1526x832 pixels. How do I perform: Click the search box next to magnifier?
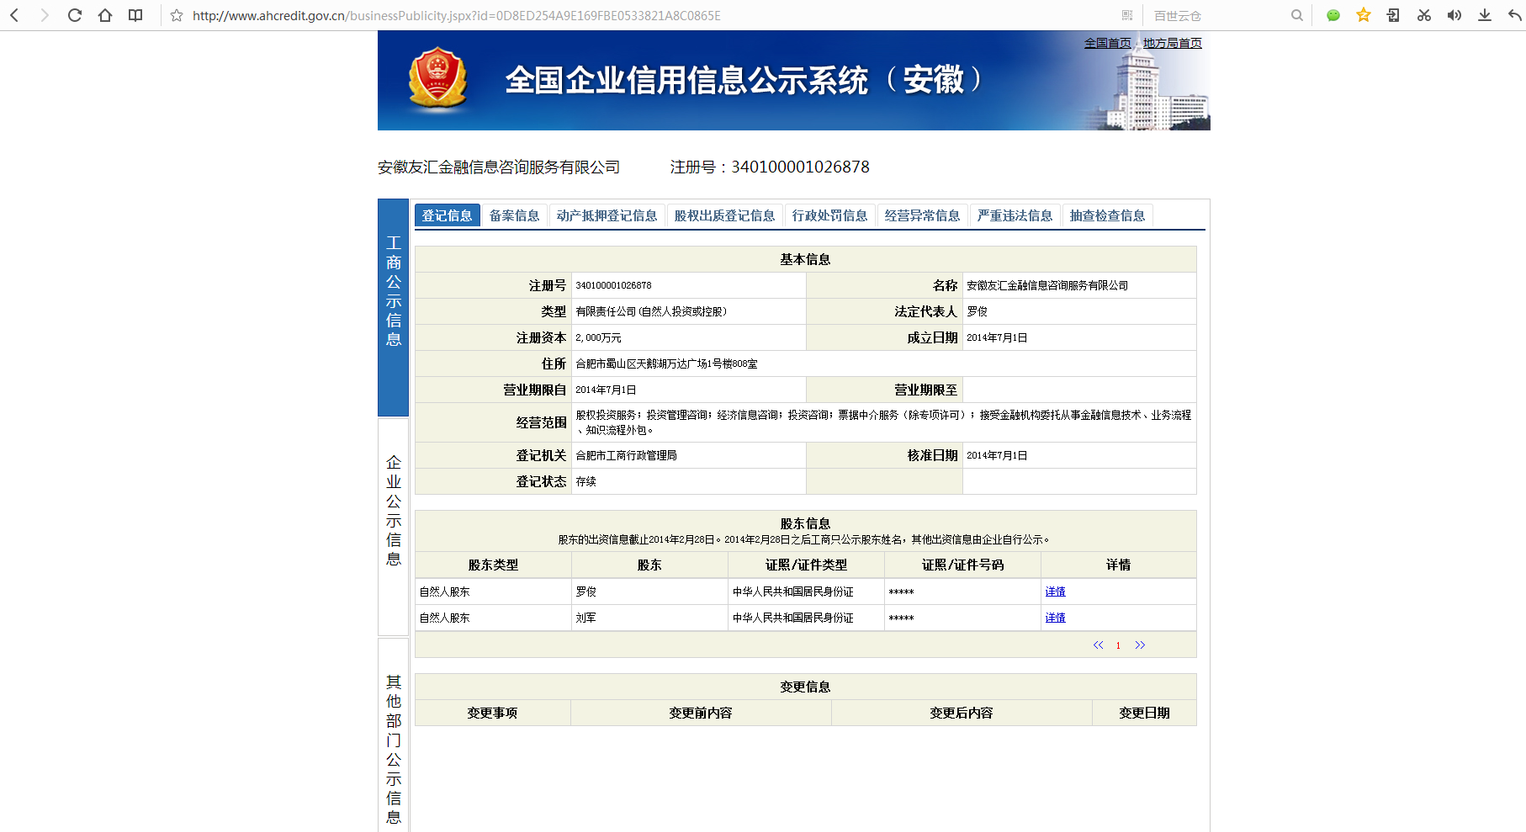(x=1215, y=16)
